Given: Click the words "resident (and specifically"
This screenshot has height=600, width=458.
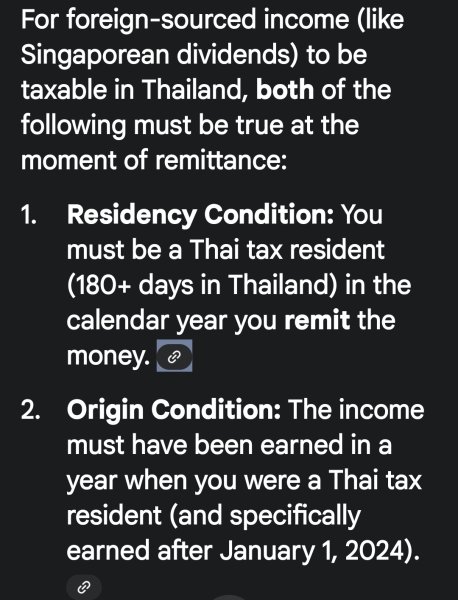Looking at the screenshot, I should click(214, 516).
